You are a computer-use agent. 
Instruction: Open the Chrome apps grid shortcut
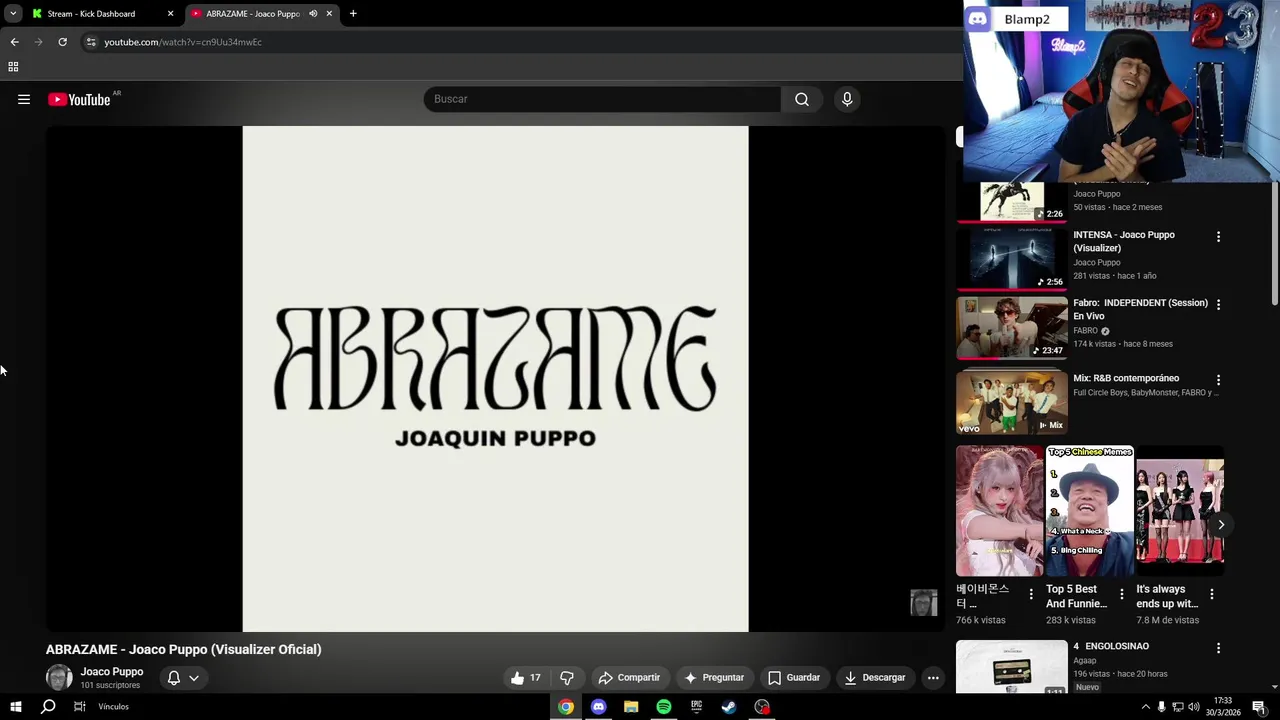(13, 67)
